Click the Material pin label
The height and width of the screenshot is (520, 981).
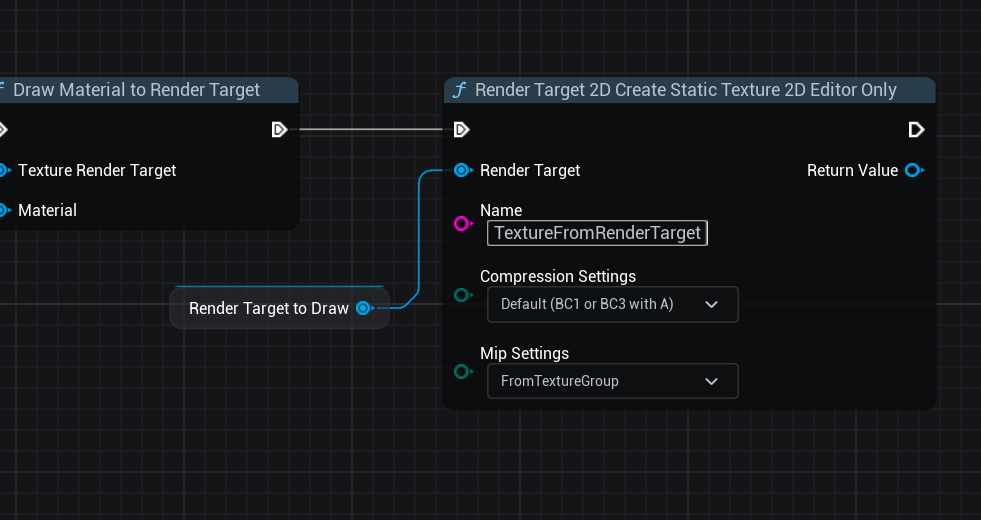coord(48,210)
